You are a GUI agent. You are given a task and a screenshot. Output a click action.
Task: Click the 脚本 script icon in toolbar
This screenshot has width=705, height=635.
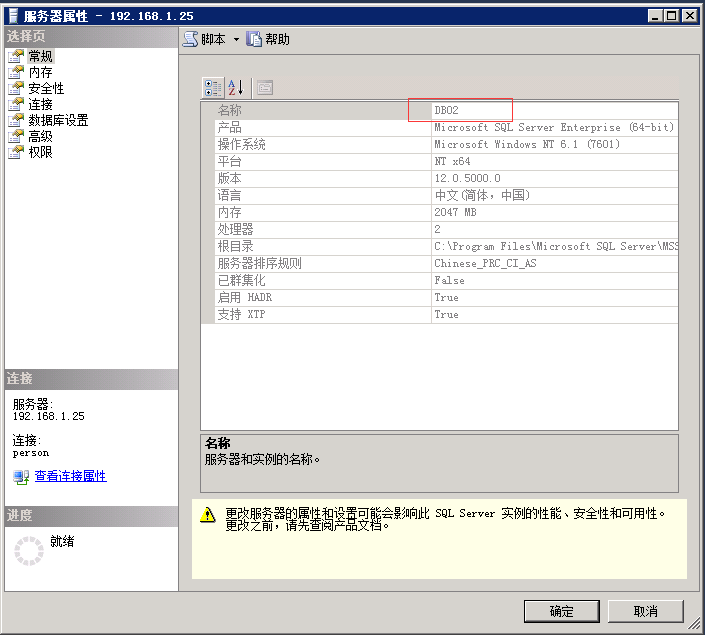(x=190, y=39)
